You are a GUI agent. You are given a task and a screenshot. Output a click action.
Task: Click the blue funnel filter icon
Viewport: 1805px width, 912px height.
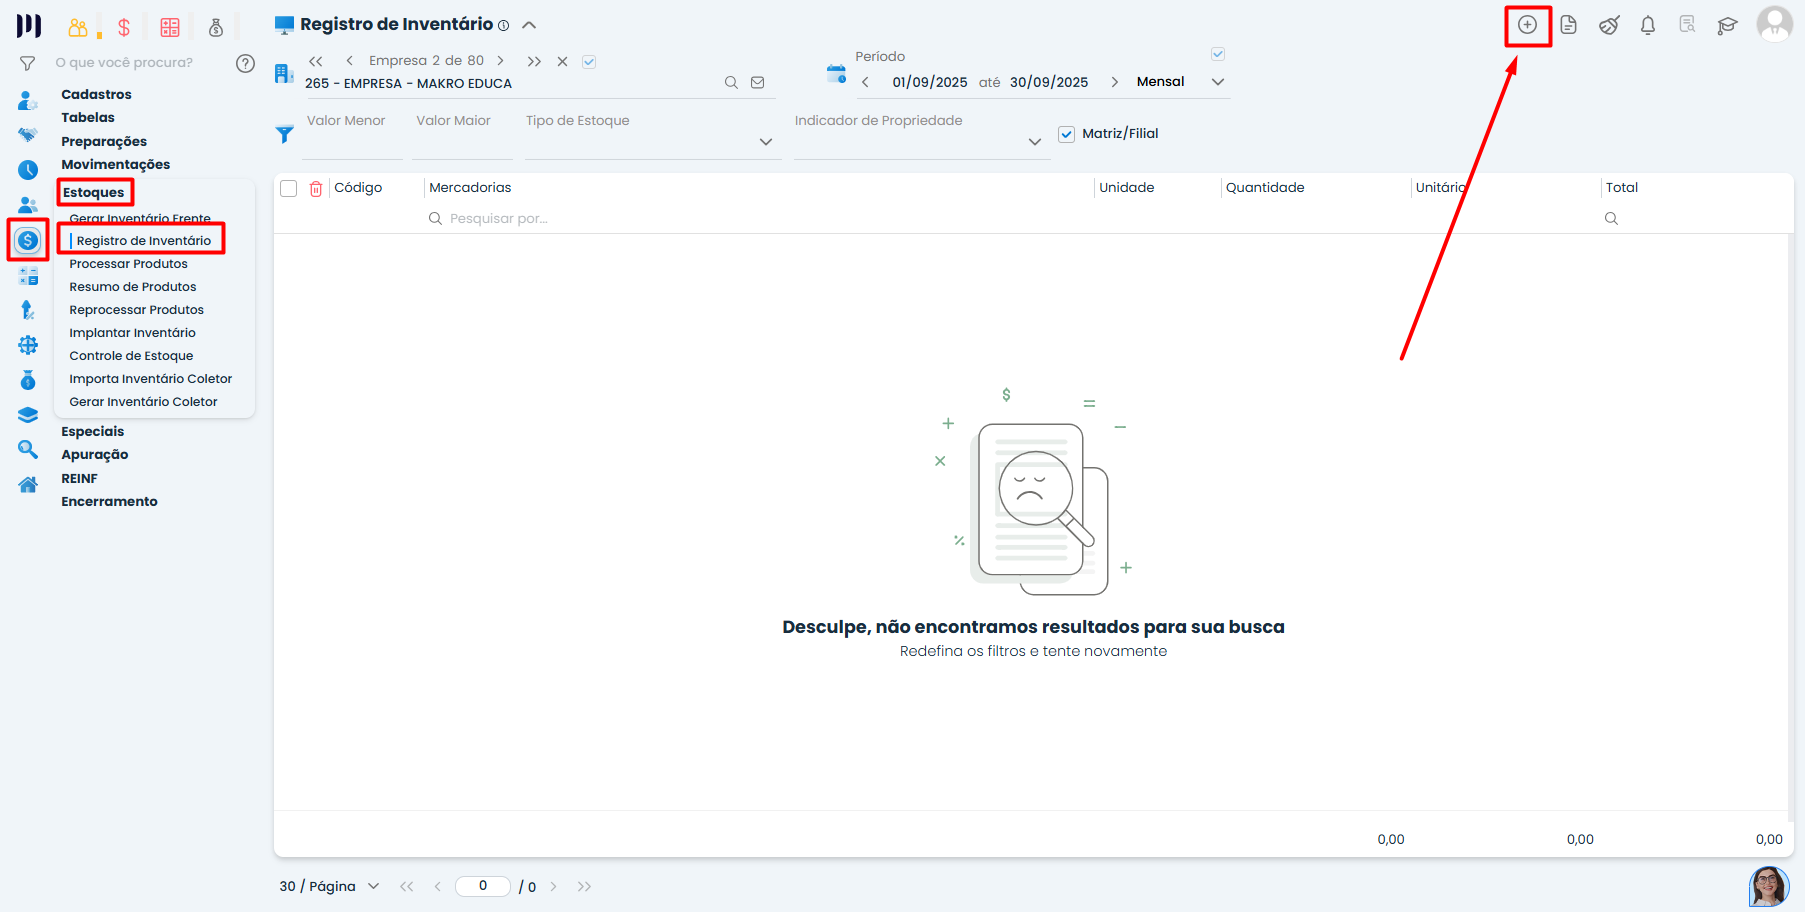pos(285,134)
